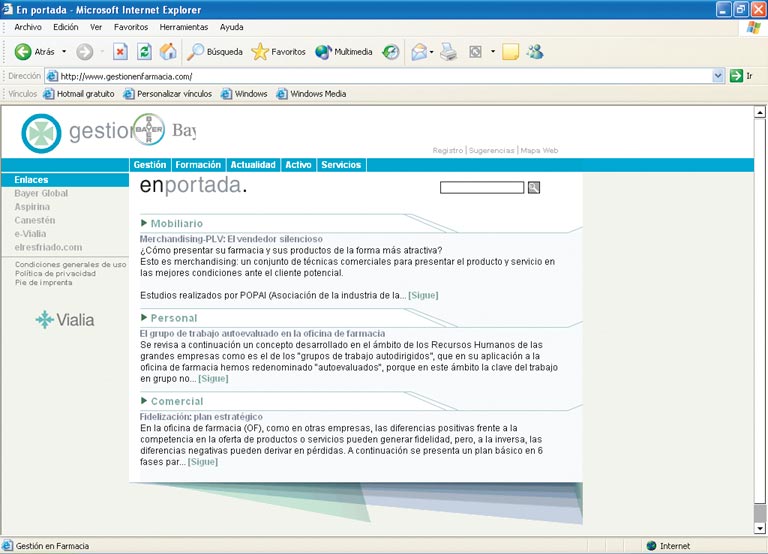This screenshot has height=554, width=768.
Task: Open the address bar dropdown arrow
Action: (718, 76)
